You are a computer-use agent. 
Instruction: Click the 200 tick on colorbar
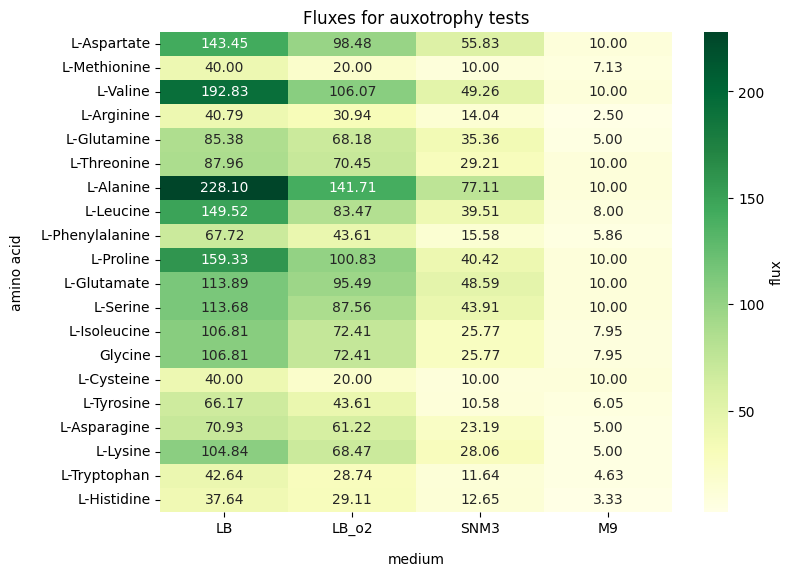pyautogui.click(x=751, y=93)
